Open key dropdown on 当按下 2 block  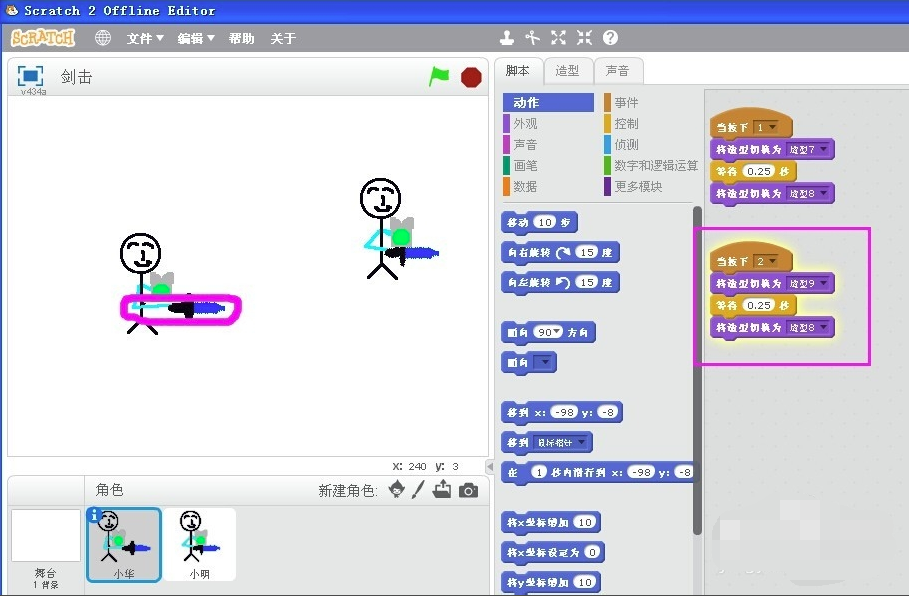click(x=766, y=261)
